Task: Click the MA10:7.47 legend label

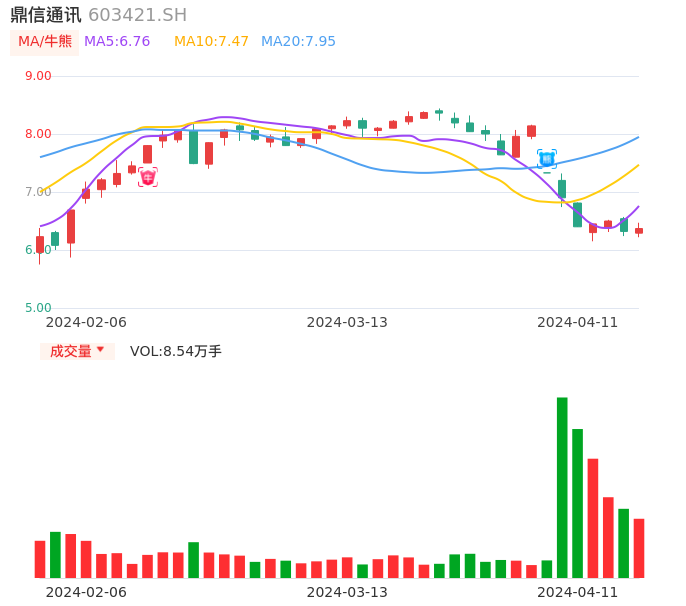Action: [x=211, y=42]
